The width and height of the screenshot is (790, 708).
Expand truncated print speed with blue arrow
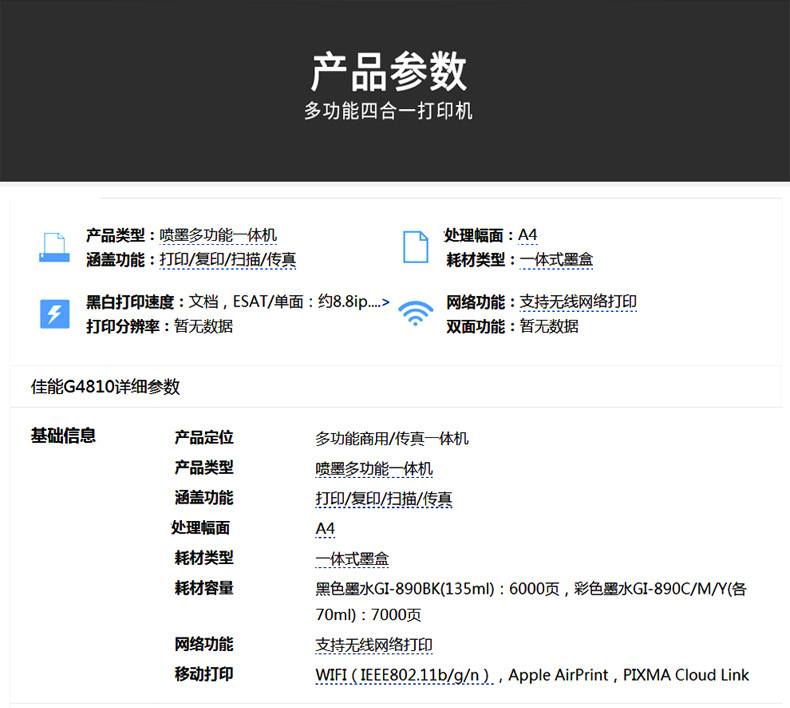[385, 302]
